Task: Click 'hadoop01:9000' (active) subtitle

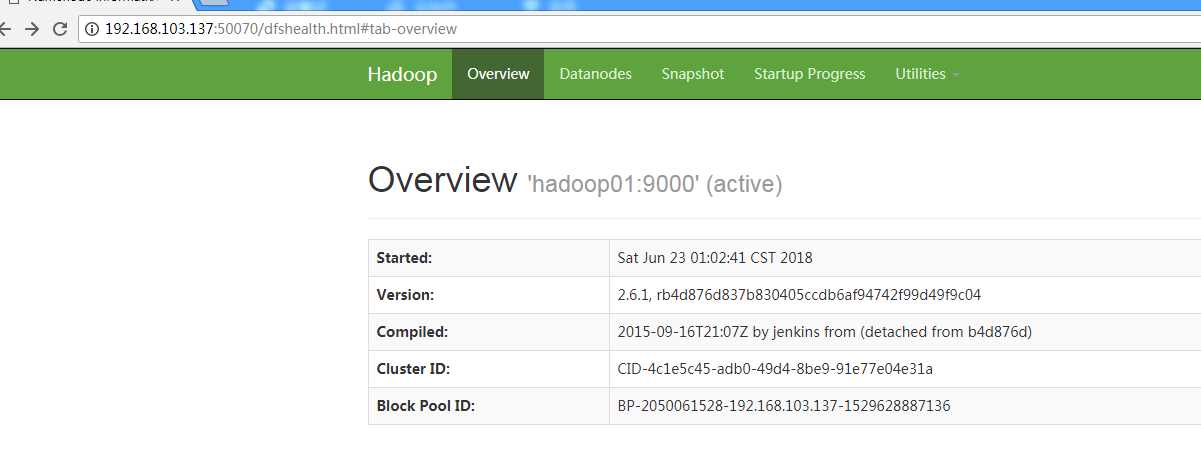Action: 655,184
